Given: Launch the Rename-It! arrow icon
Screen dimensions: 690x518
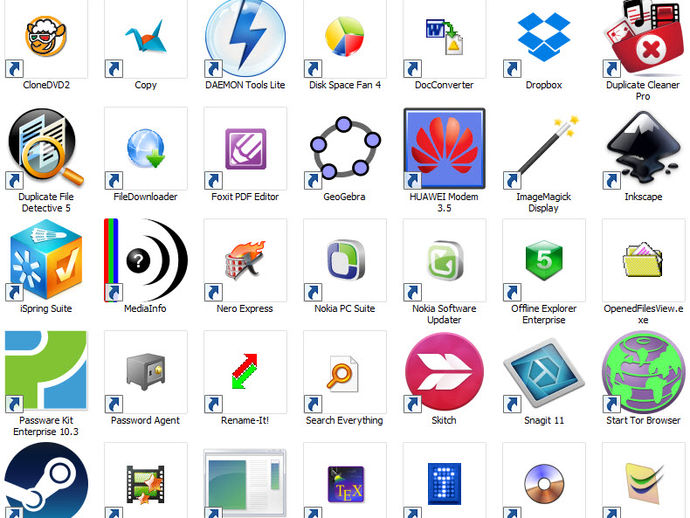Looking at the screenshot, I should tap(245, 371).
